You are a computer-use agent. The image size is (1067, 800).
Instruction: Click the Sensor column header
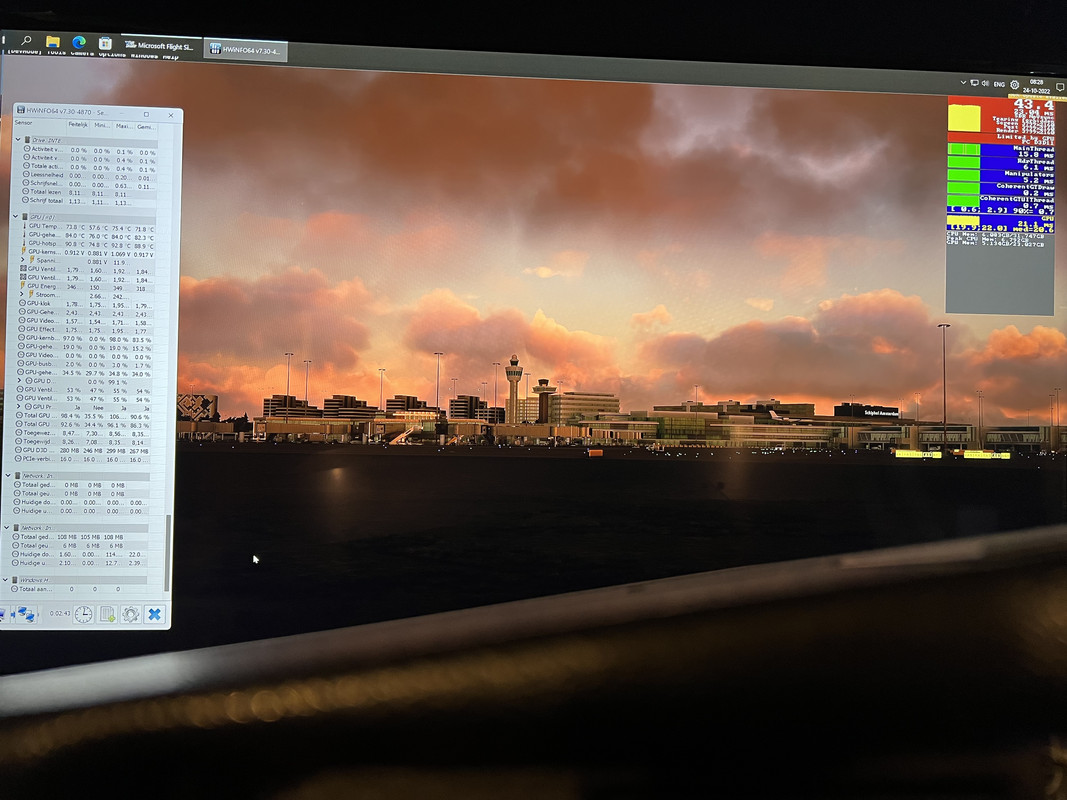tap(39, 124)
